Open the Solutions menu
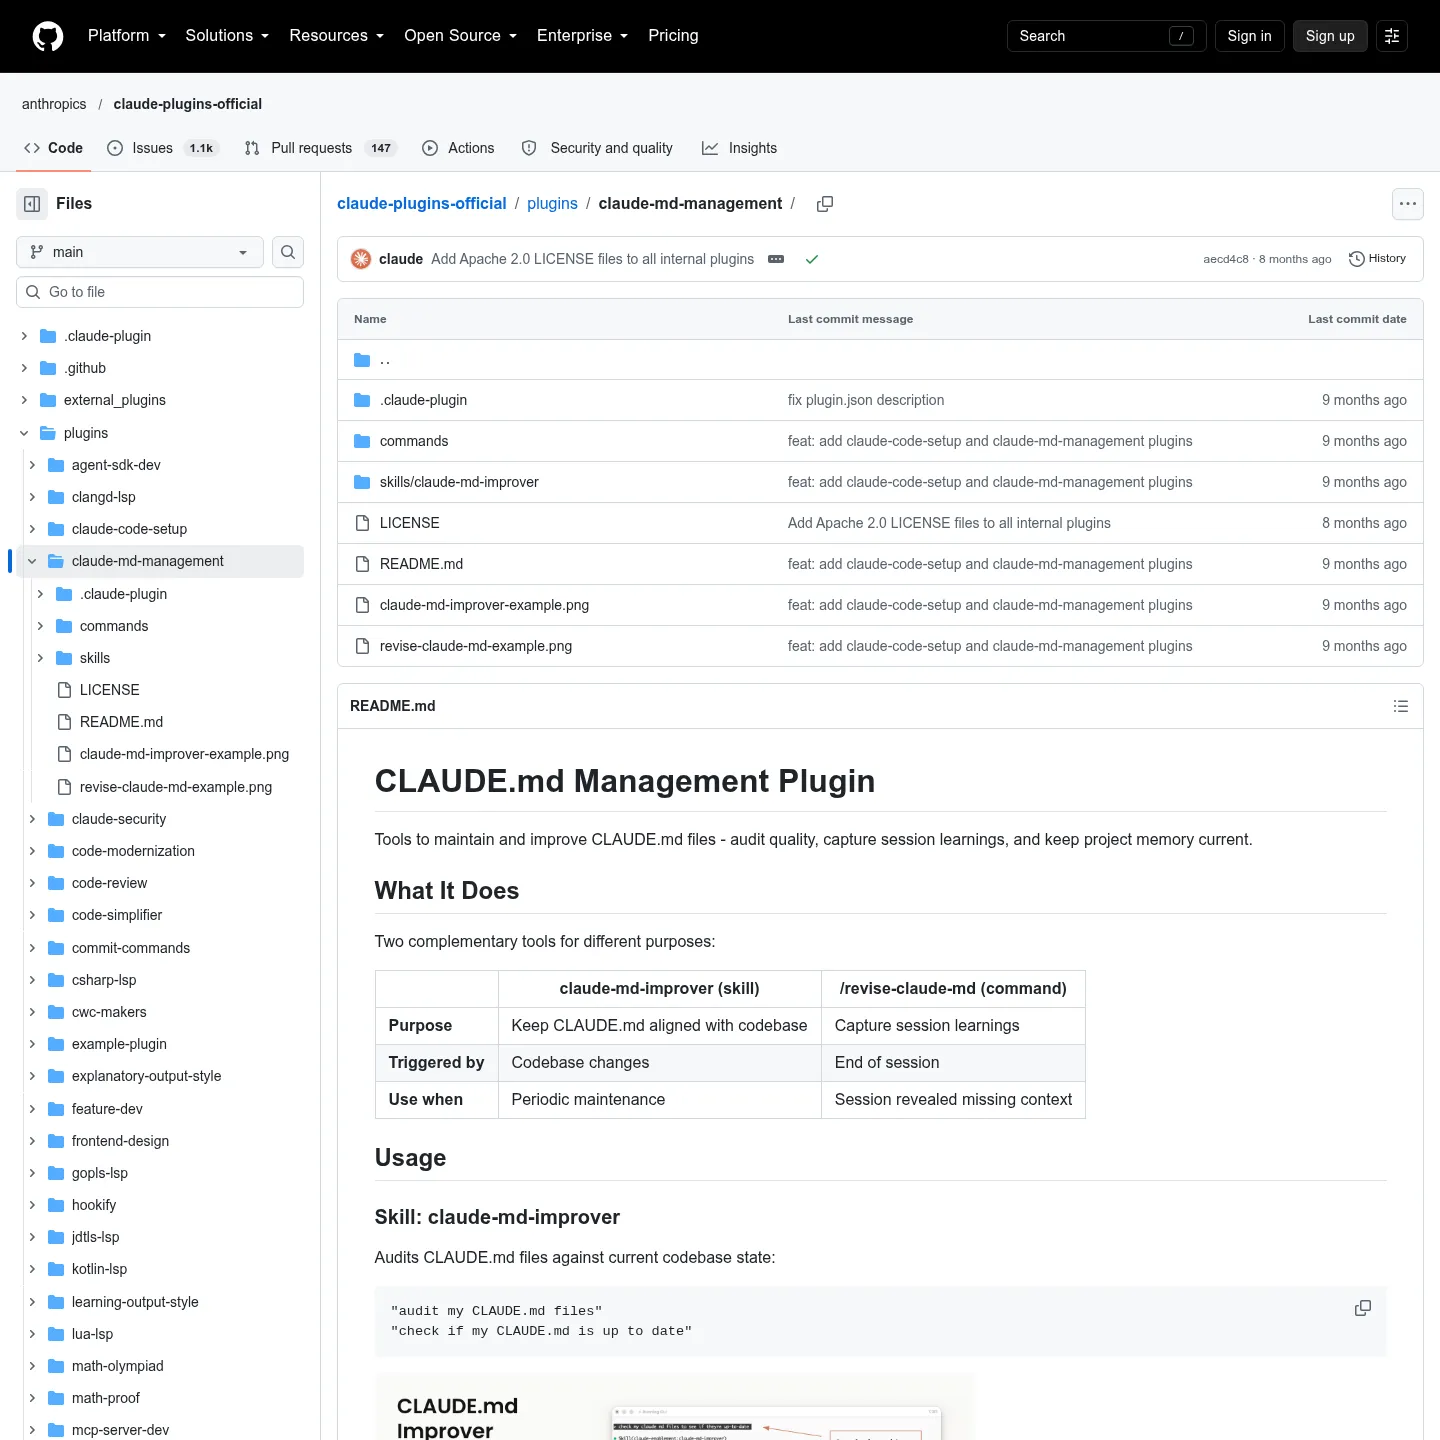Image resolution: width=1440 pixels, height=1440 pixels. click(227, 36)
